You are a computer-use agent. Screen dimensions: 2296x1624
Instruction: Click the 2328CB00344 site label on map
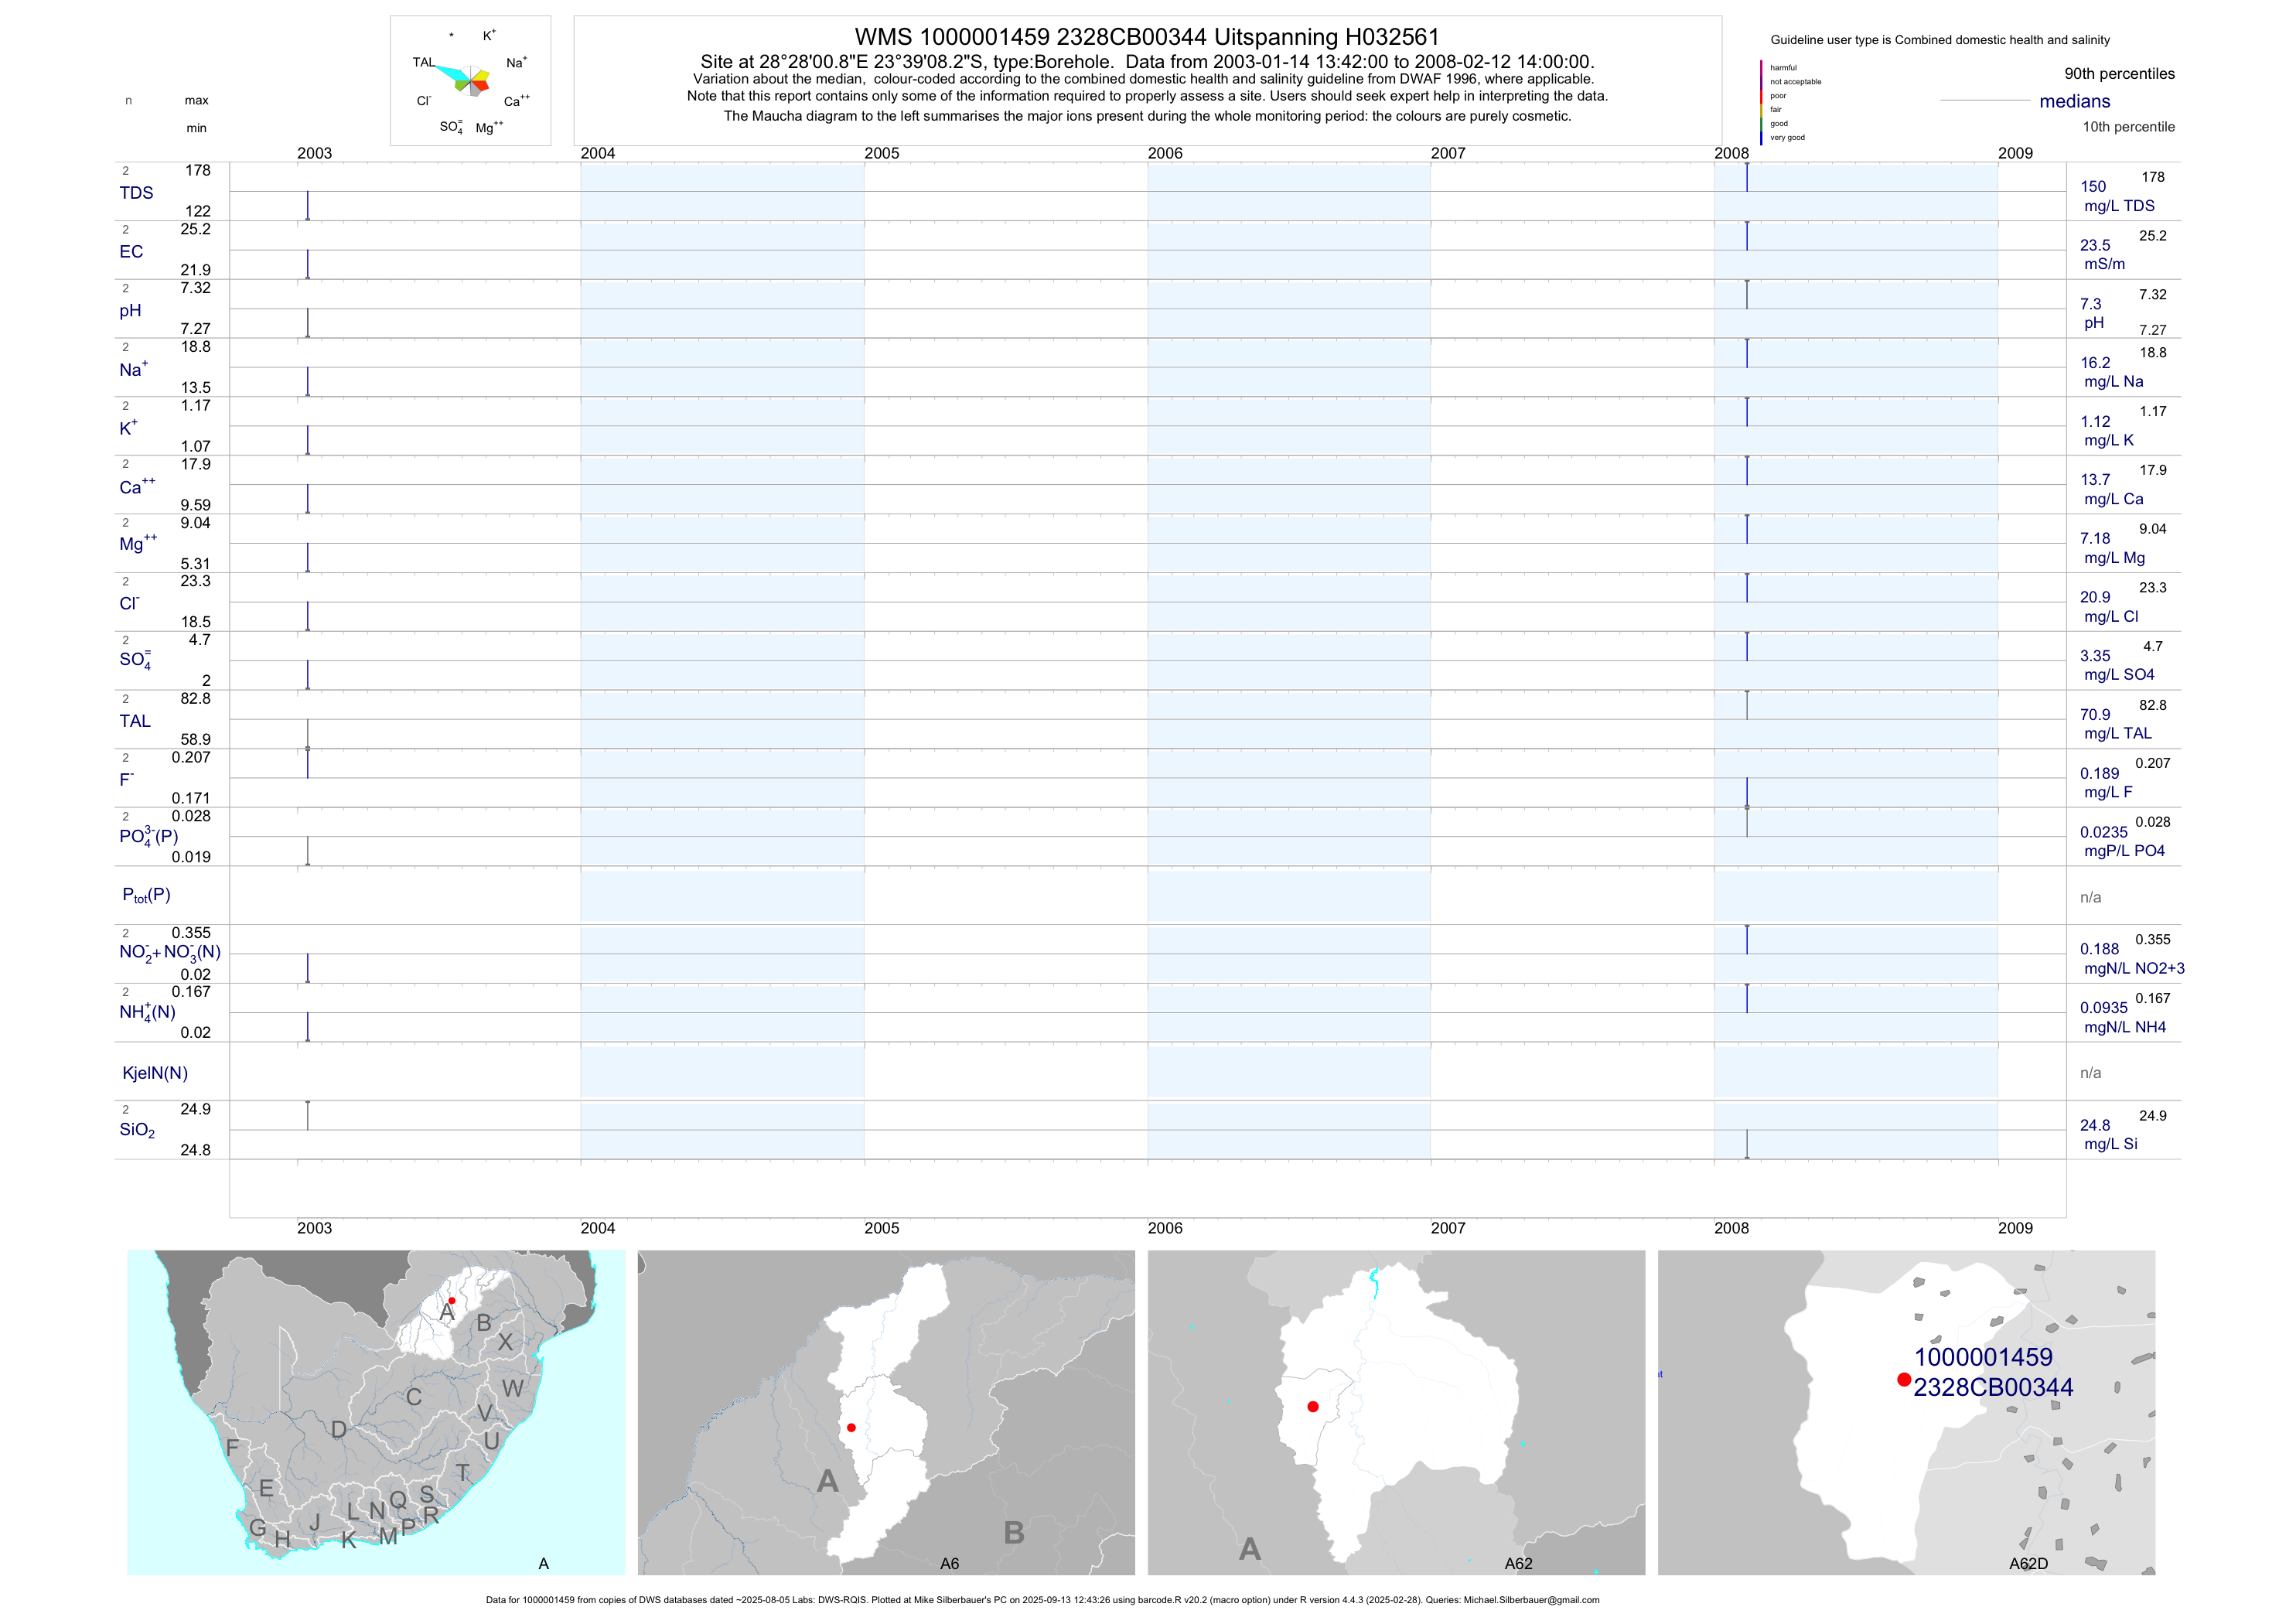click(1992, 1387)
